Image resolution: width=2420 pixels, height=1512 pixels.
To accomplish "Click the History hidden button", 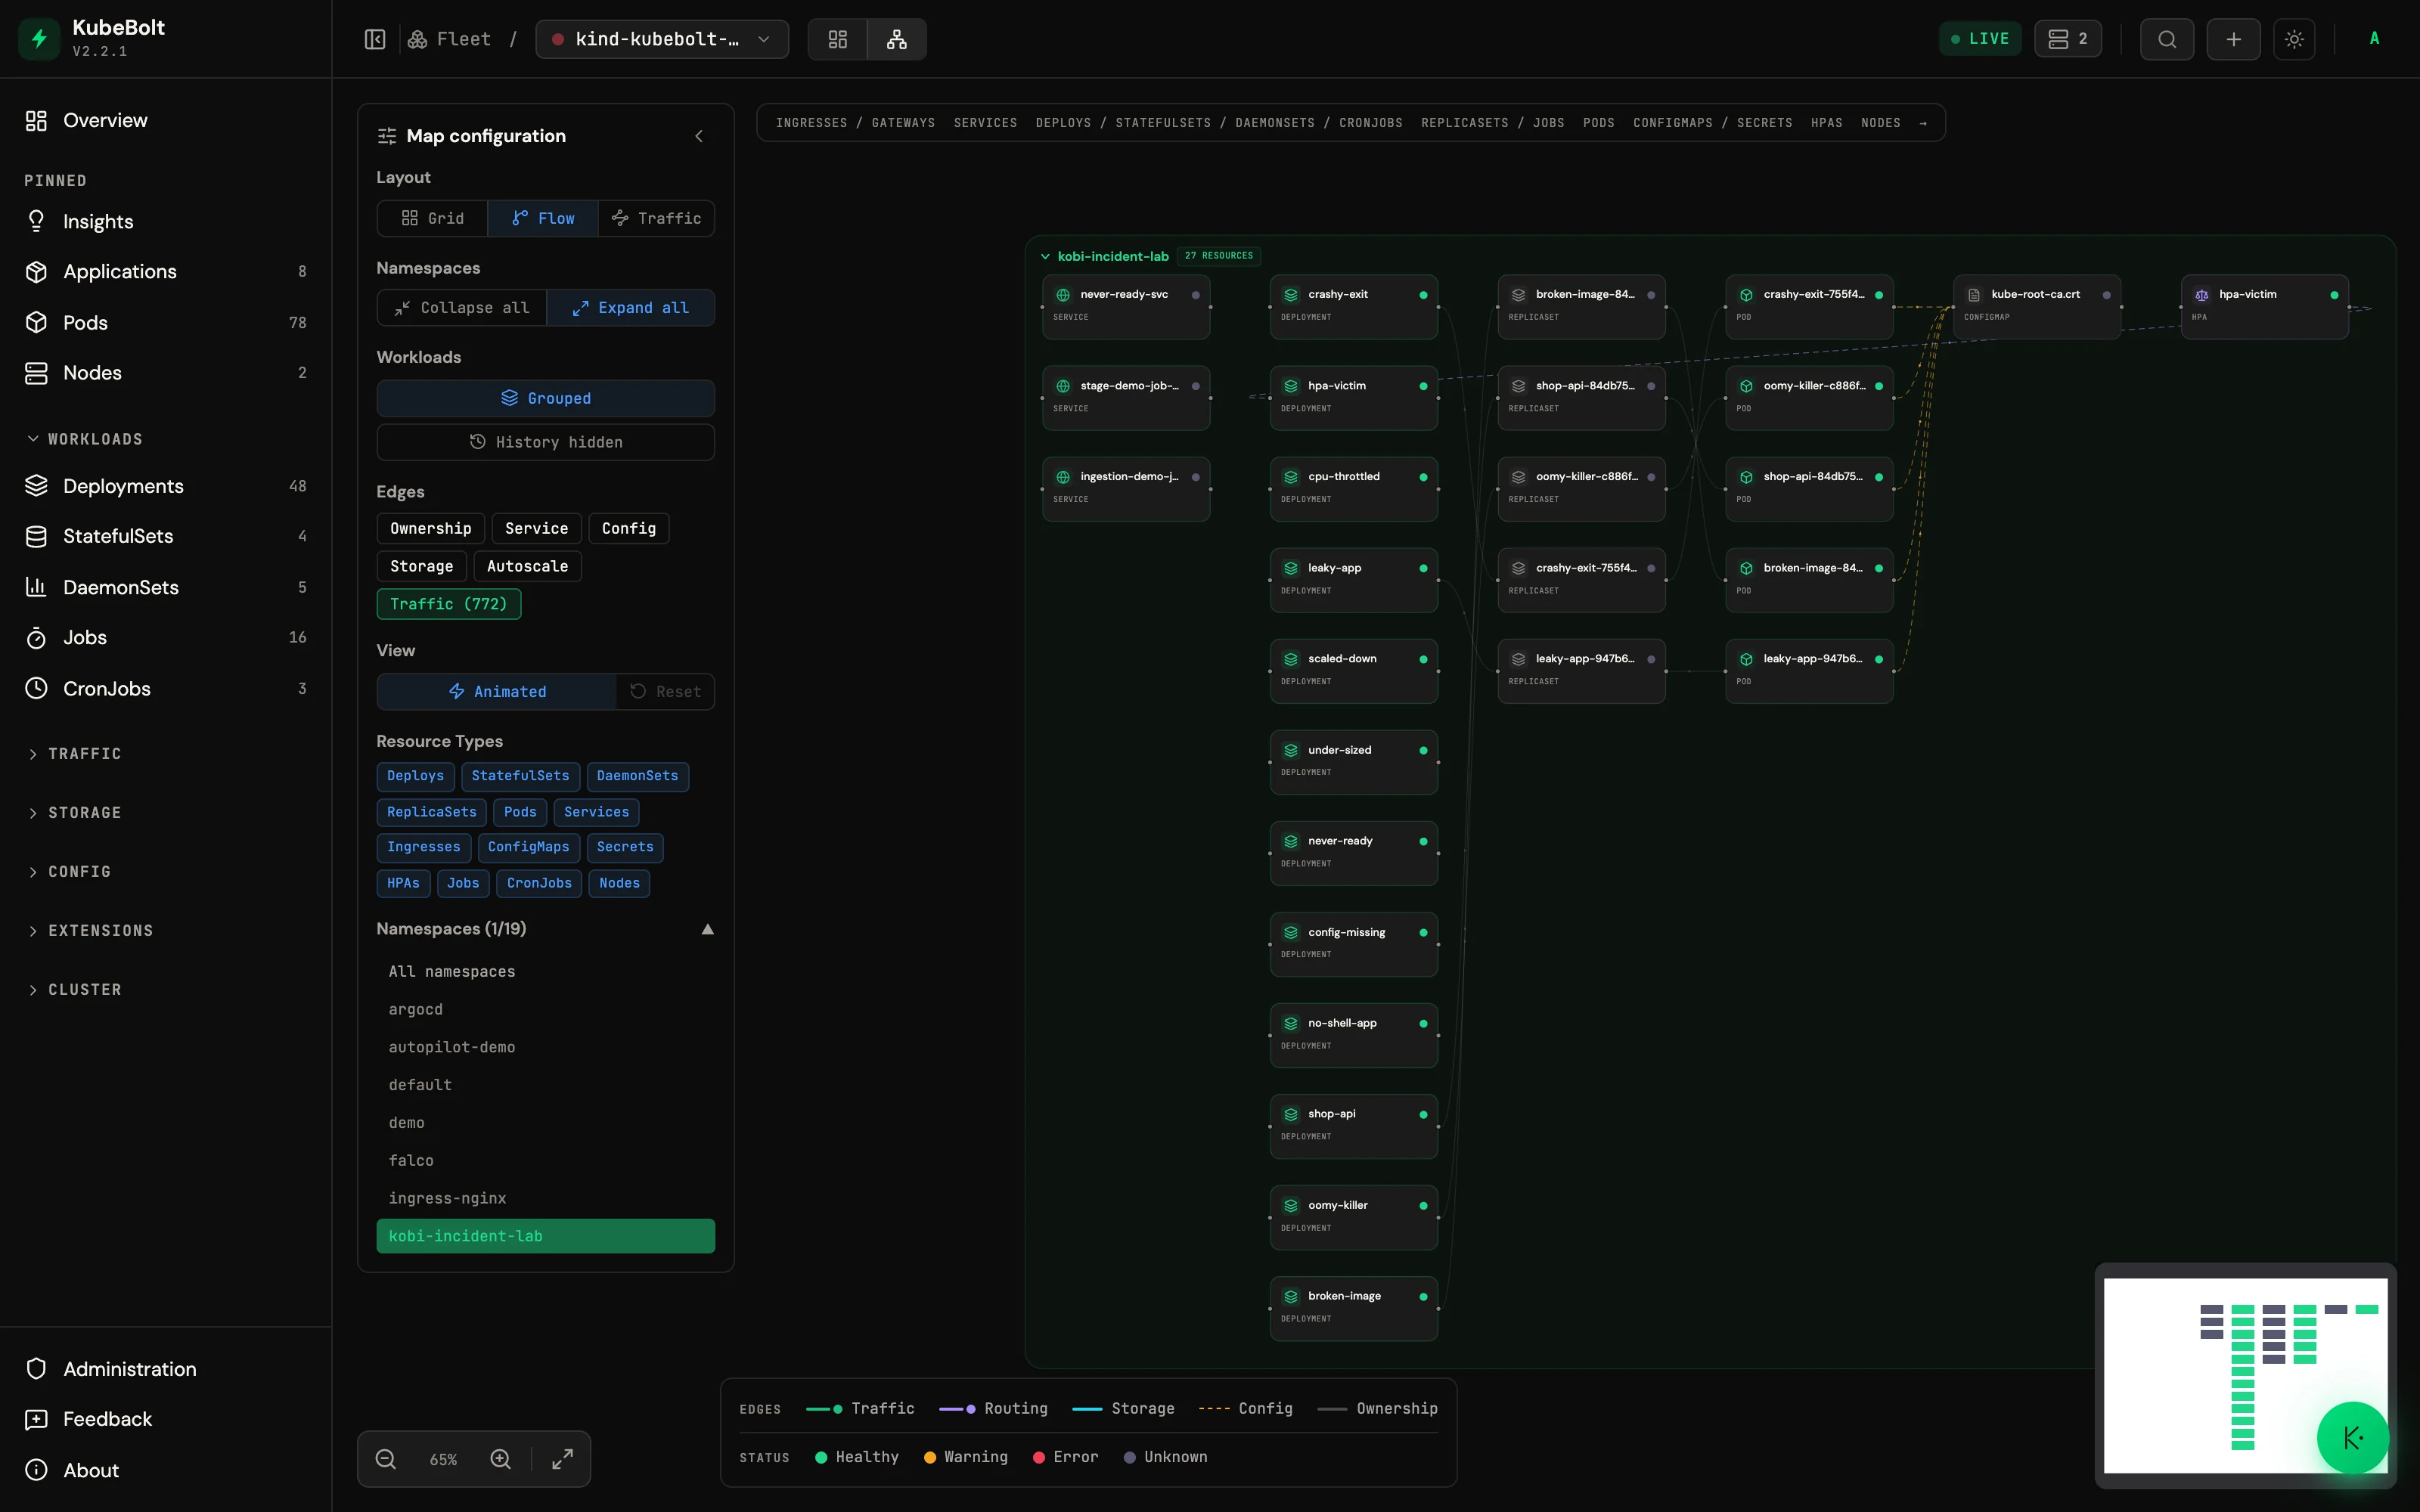I will click(x=545, y=442).
